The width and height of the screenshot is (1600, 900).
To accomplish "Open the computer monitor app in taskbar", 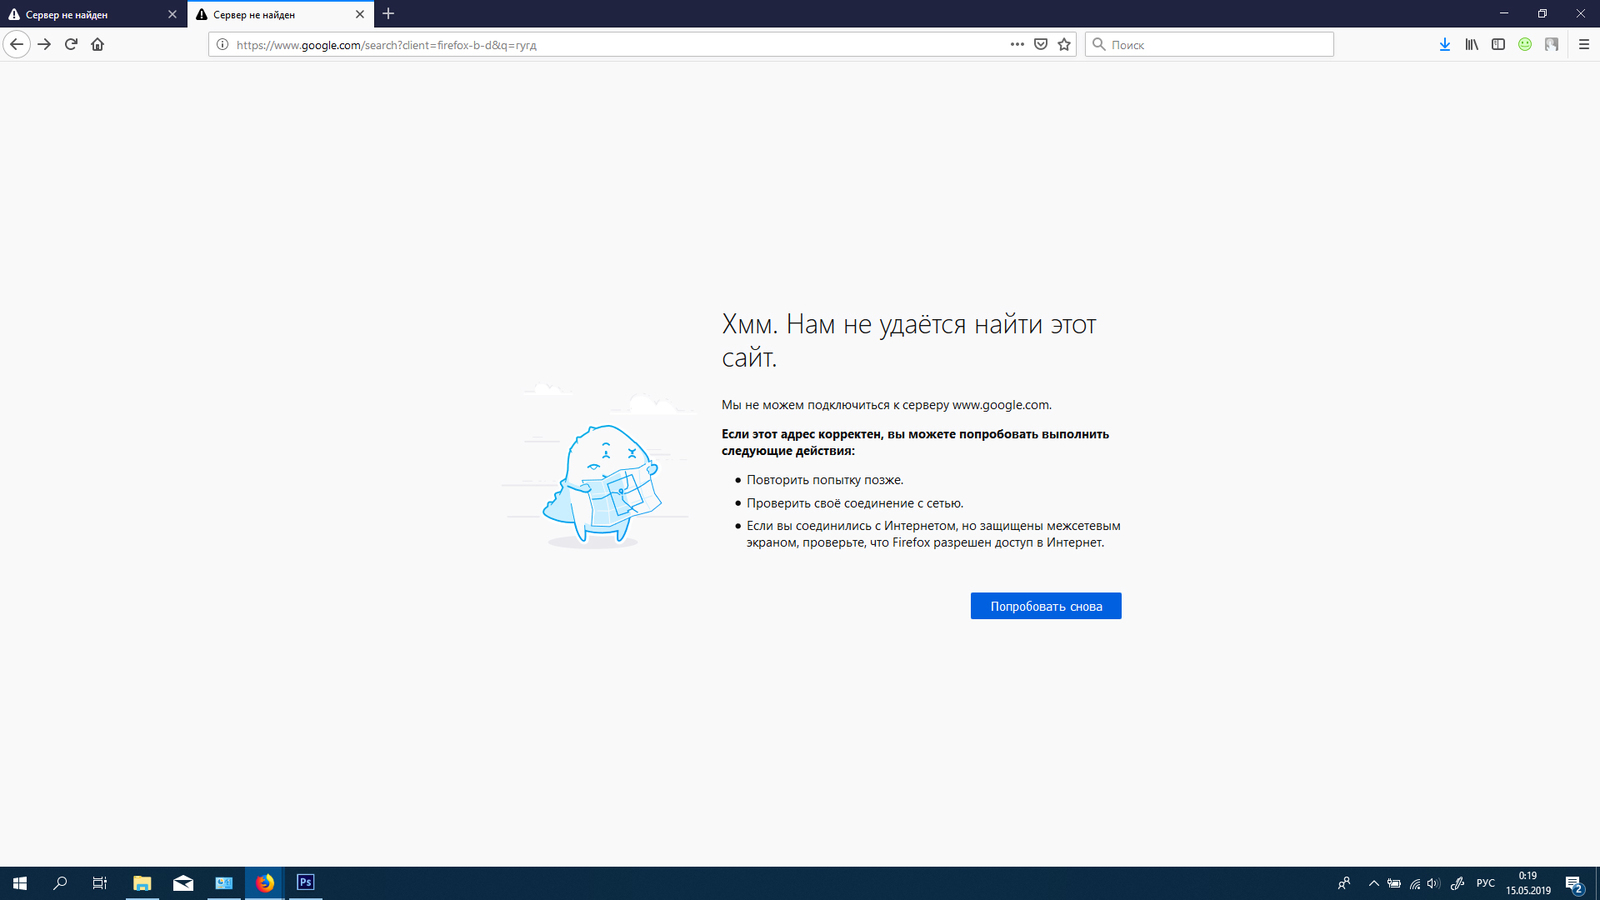I will [x=224, y=883].
